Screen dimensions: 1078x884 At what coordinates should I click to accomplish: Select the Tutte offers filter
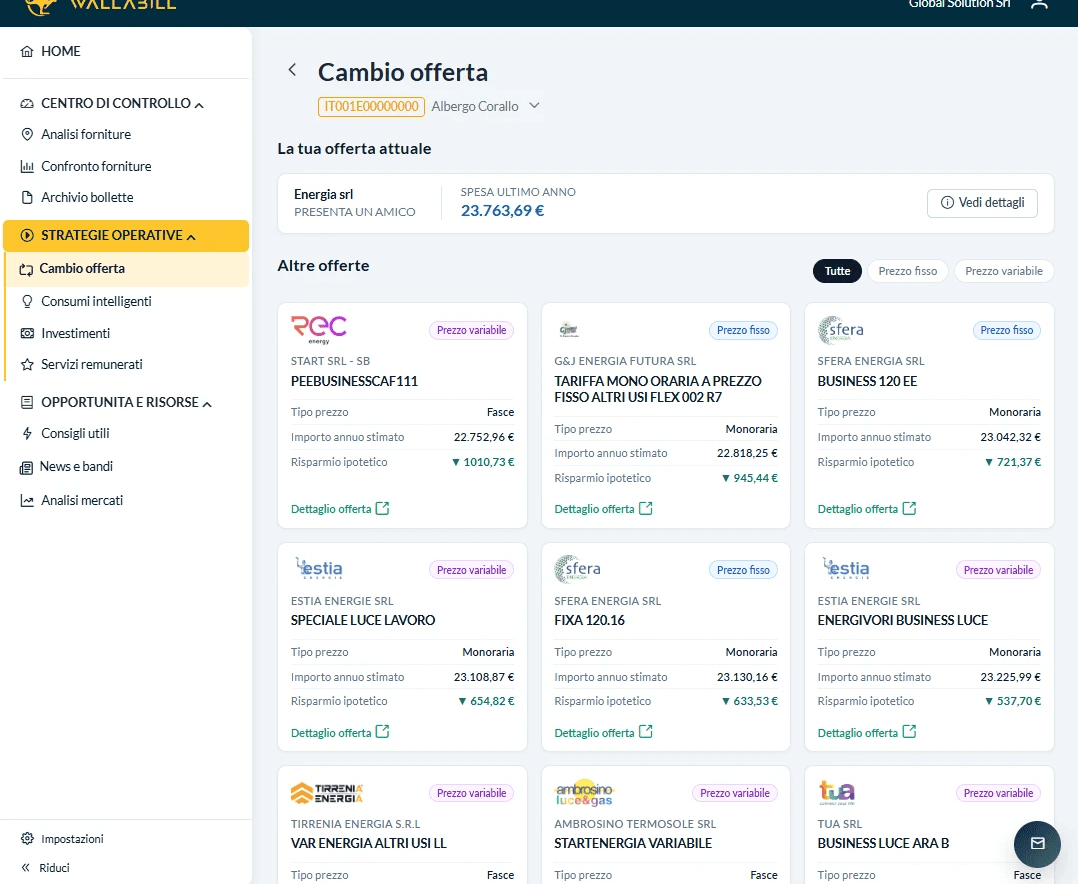tap(837, 271)
